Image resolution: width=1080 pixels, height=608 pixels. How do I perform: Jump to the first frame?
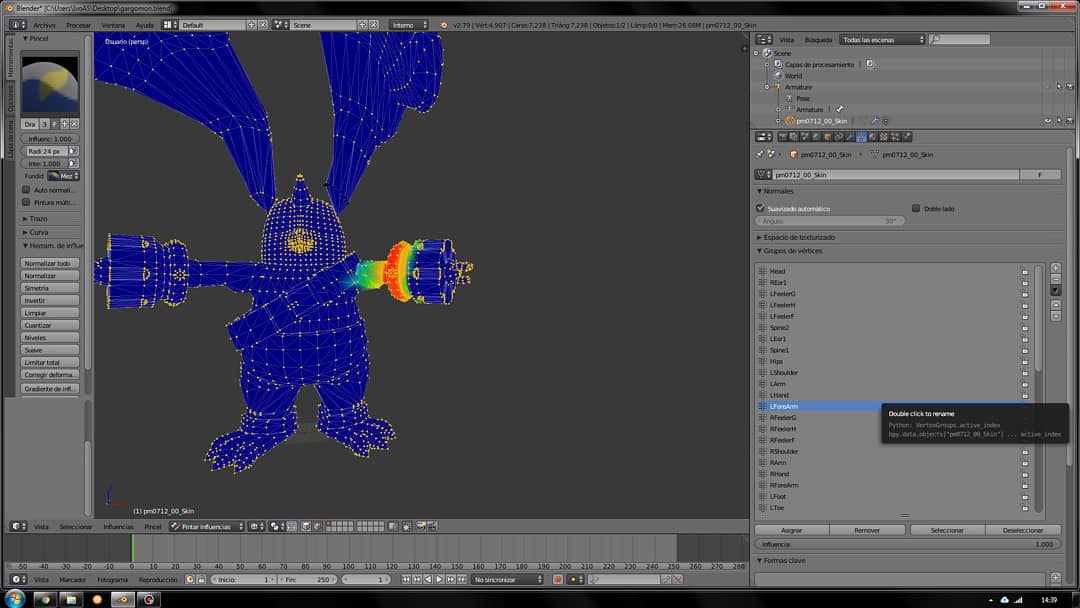(406, 580)
